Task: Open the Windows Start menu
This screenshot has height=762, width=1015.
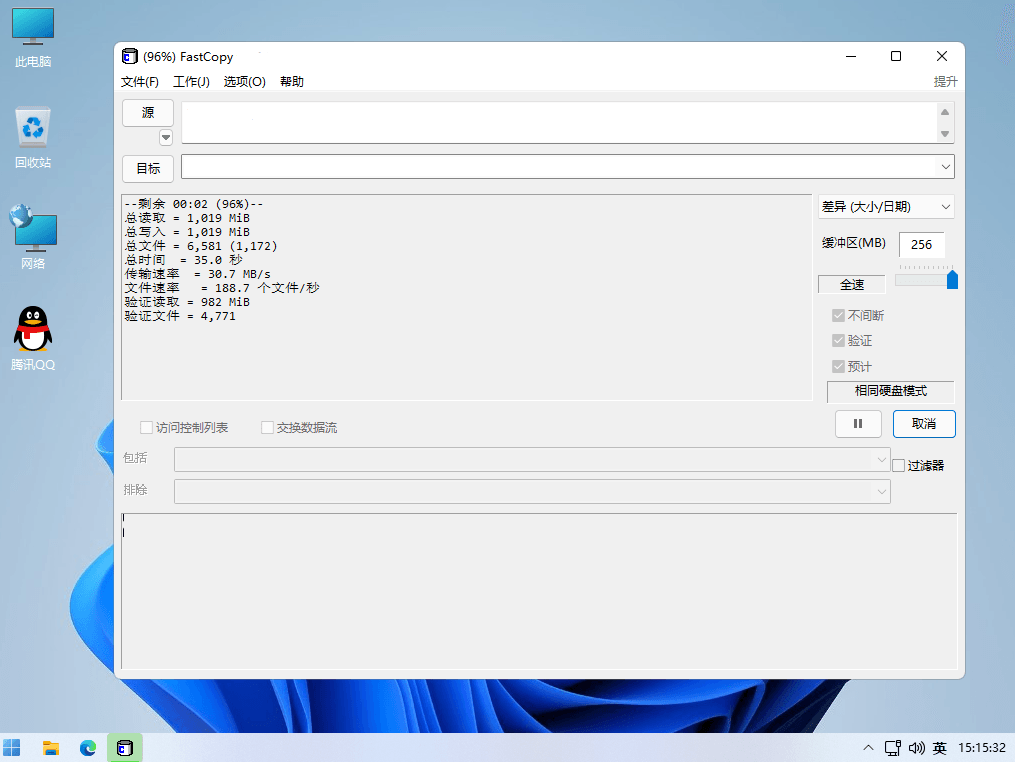Action: (12, 748)
